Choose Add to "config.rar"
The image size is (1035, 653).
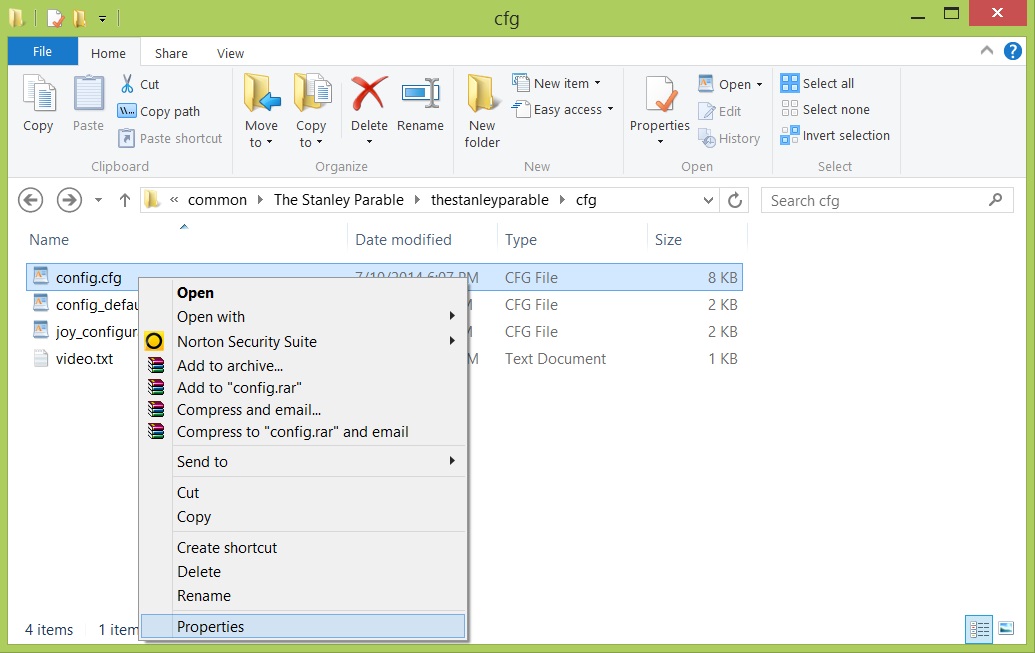click(x=303, y=388)
